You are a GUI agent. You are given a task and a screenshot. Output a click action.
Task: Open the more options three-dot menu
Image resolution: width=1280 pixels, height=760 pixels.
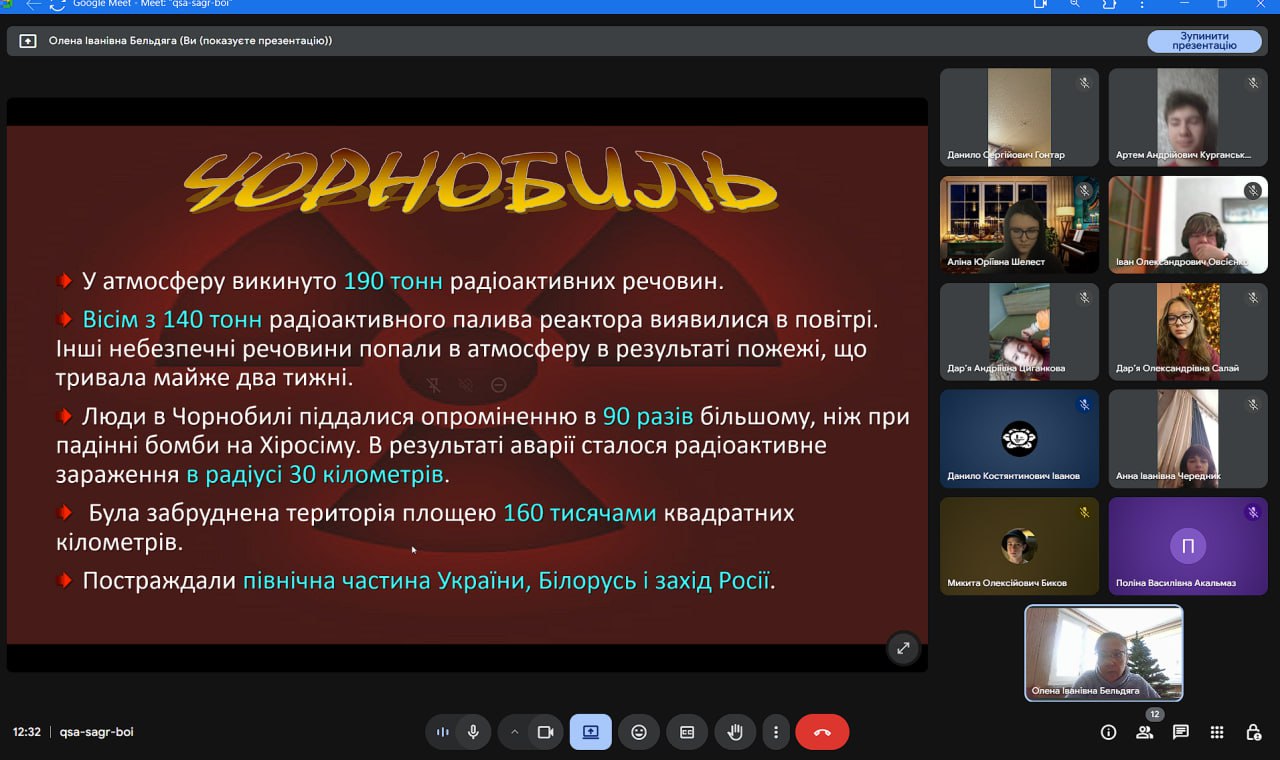tap(776, 732)
